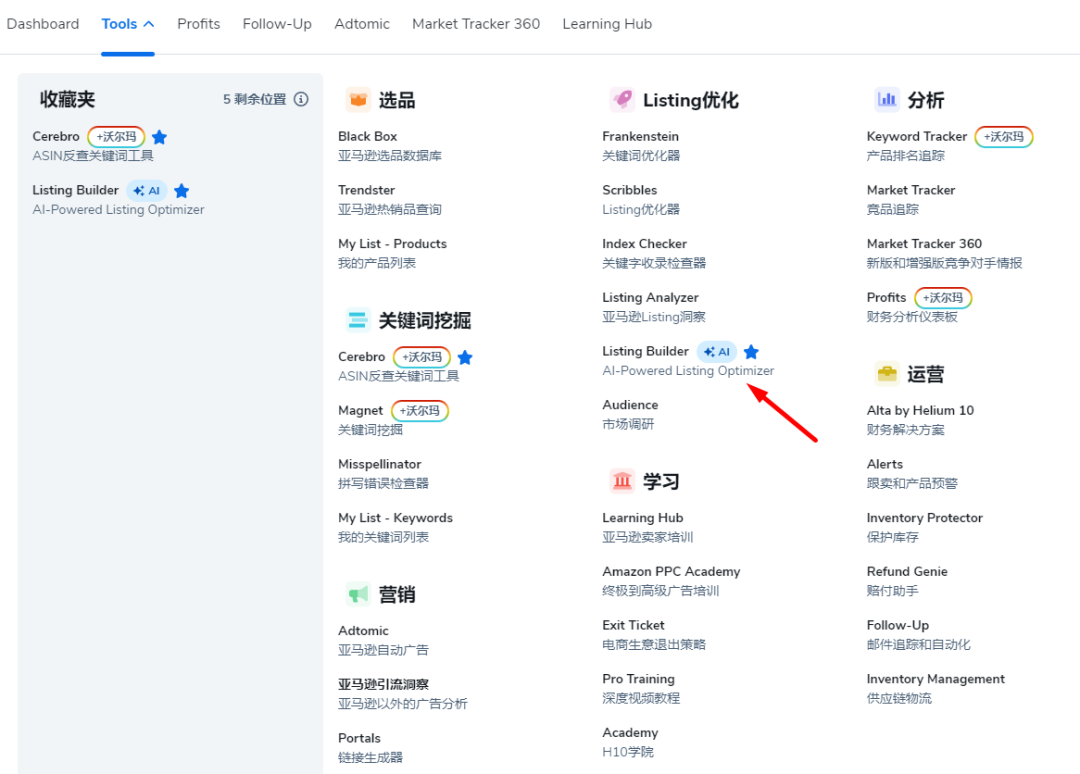This screenshot has height=774, width=1080.
Task: Unfavorite Cerebro via star in 收藏夹 panel
Action: [159, 137]
